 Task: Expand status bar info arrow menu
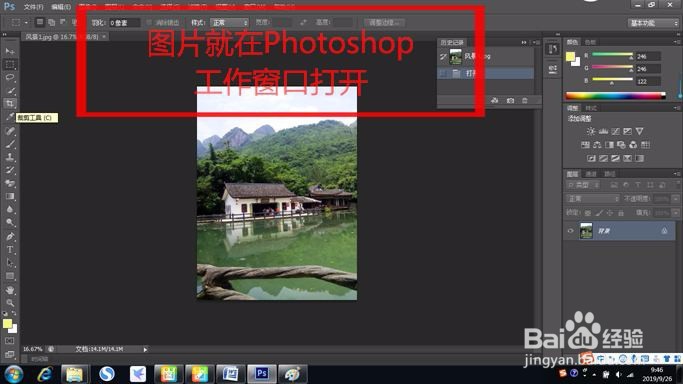point(145,349)
